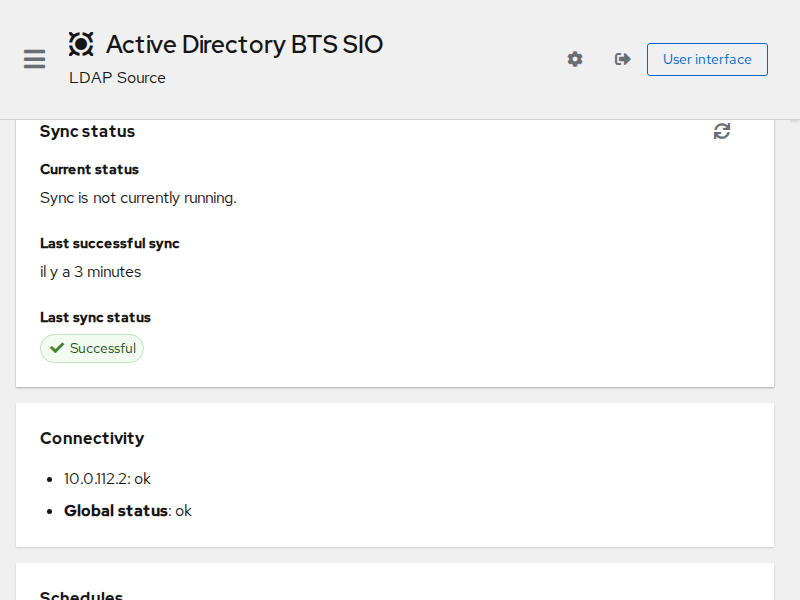This screenshot has width=800, height=600.
Task: Click the Successful status badge
Action: (x=92, y=348)
